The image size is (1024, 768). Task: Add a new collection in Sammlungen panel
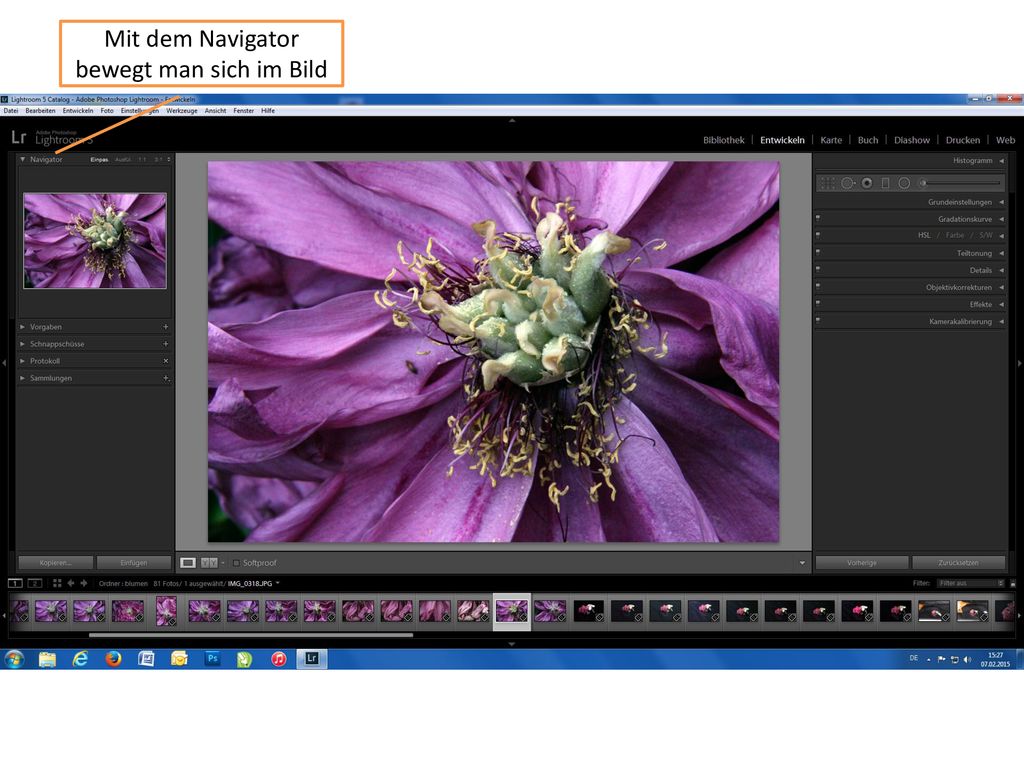pos(165,378)
